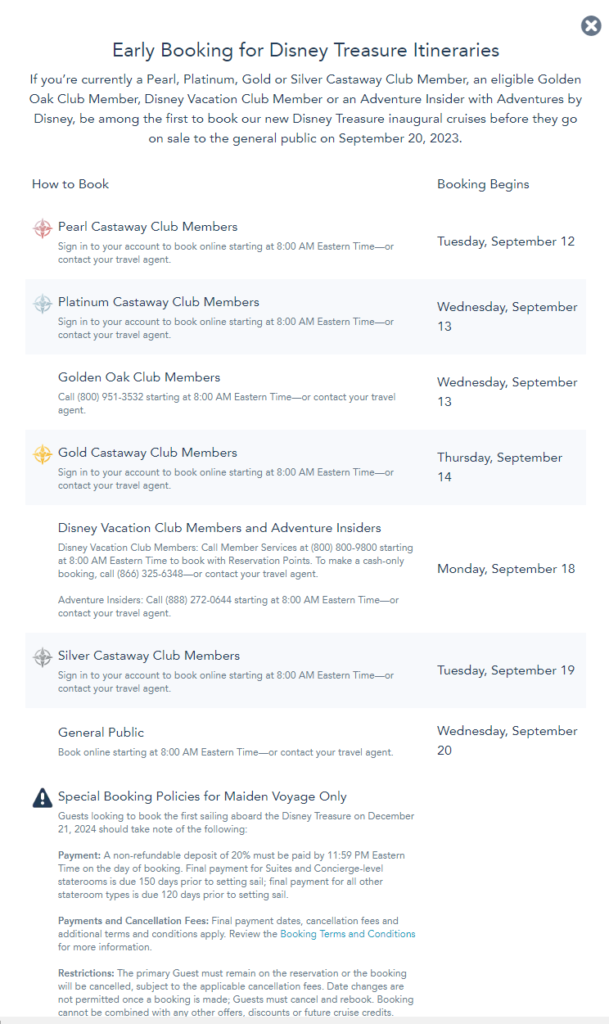The width and height of the screenshot is (609, 1024).
Task: Open the Booking Terms and Conditions link
Action: [347, 934]
